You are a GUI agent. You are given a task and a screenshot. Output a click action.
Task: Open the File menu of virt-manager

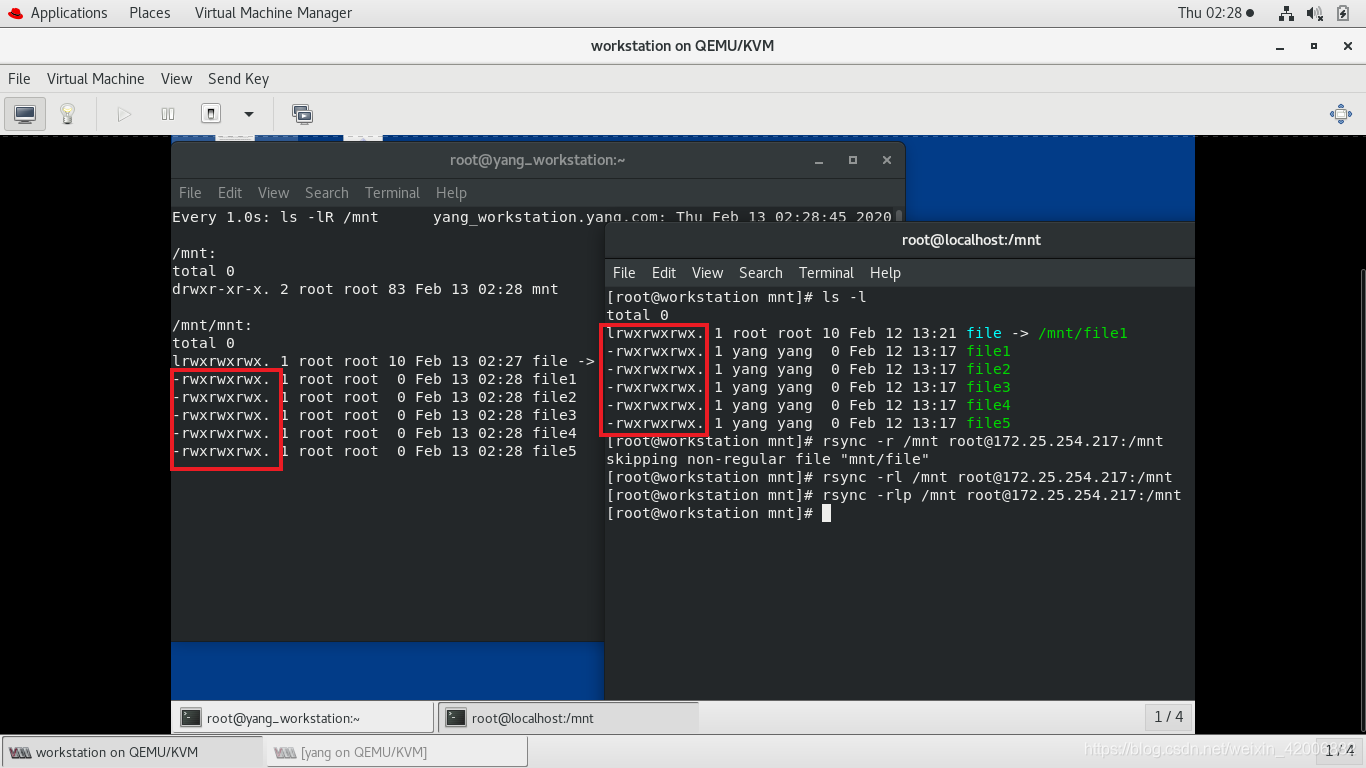[19, 79]
